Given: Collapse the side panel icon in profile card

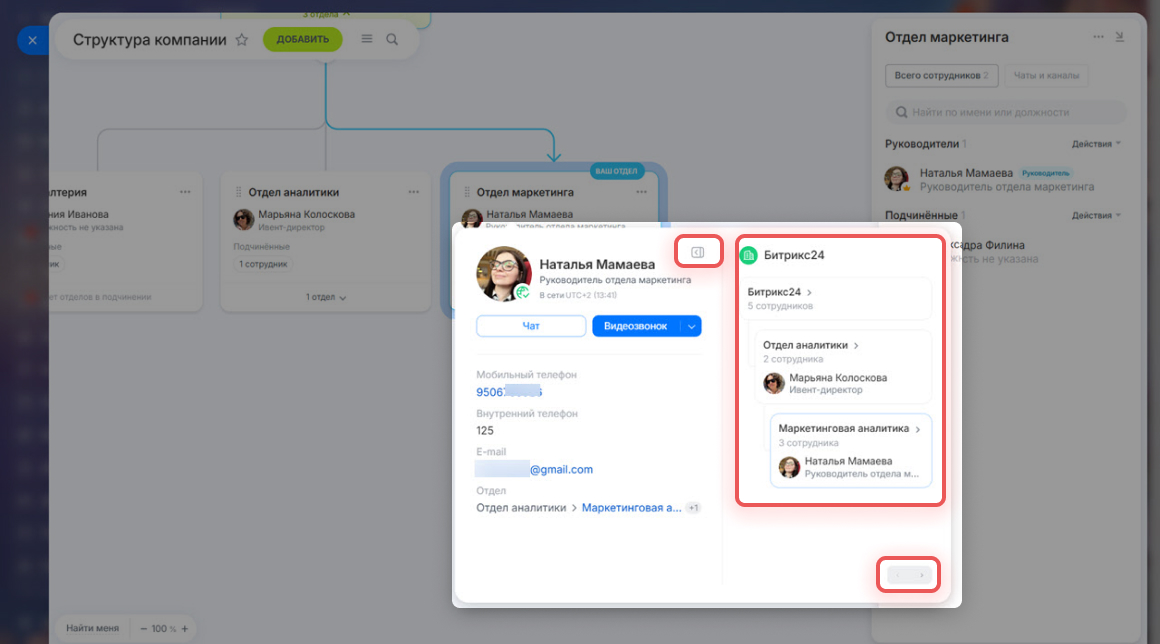Looking at the screenshot, I should [698, 252].
